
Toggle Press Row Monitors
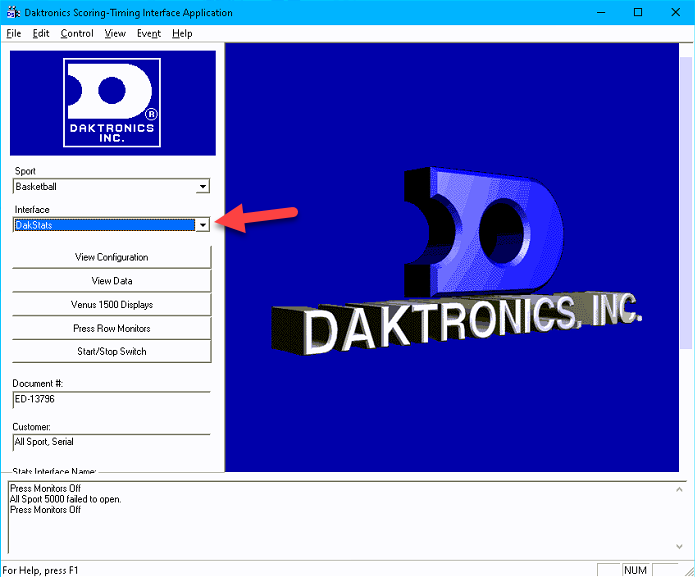(111, 328)
